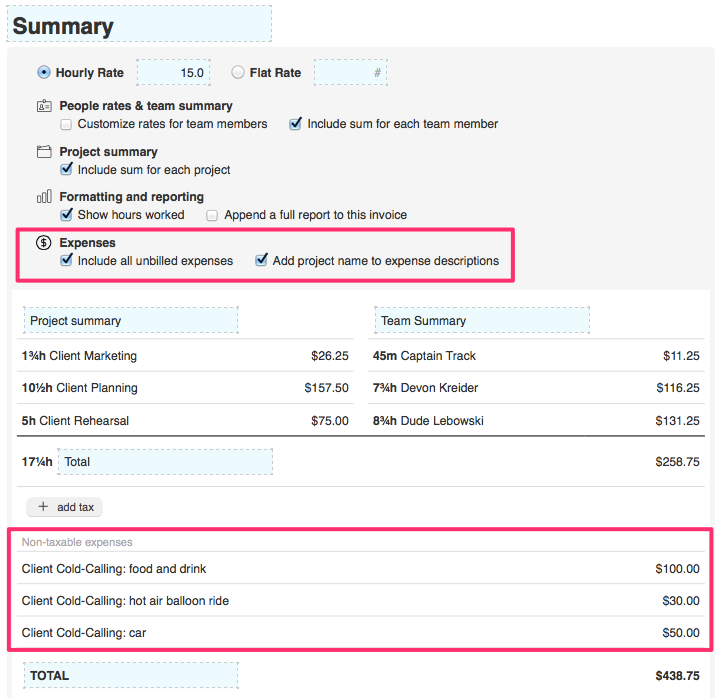This screenshot has height=698, width=722.
Task: Click the plus icon beside add tax
Action: (43, 507)
